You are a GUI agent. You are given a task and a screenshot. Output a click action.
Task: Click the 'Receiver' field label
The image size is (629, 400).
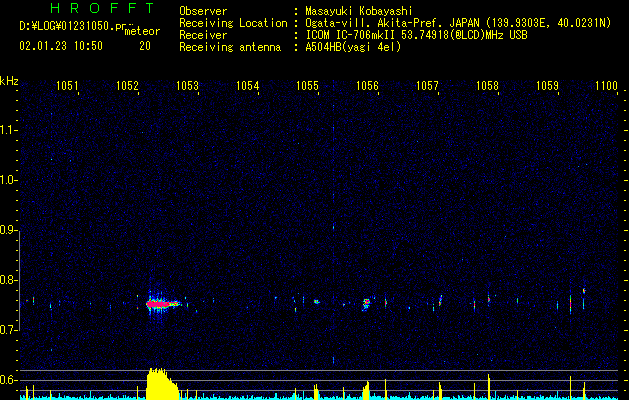point(203,35)
